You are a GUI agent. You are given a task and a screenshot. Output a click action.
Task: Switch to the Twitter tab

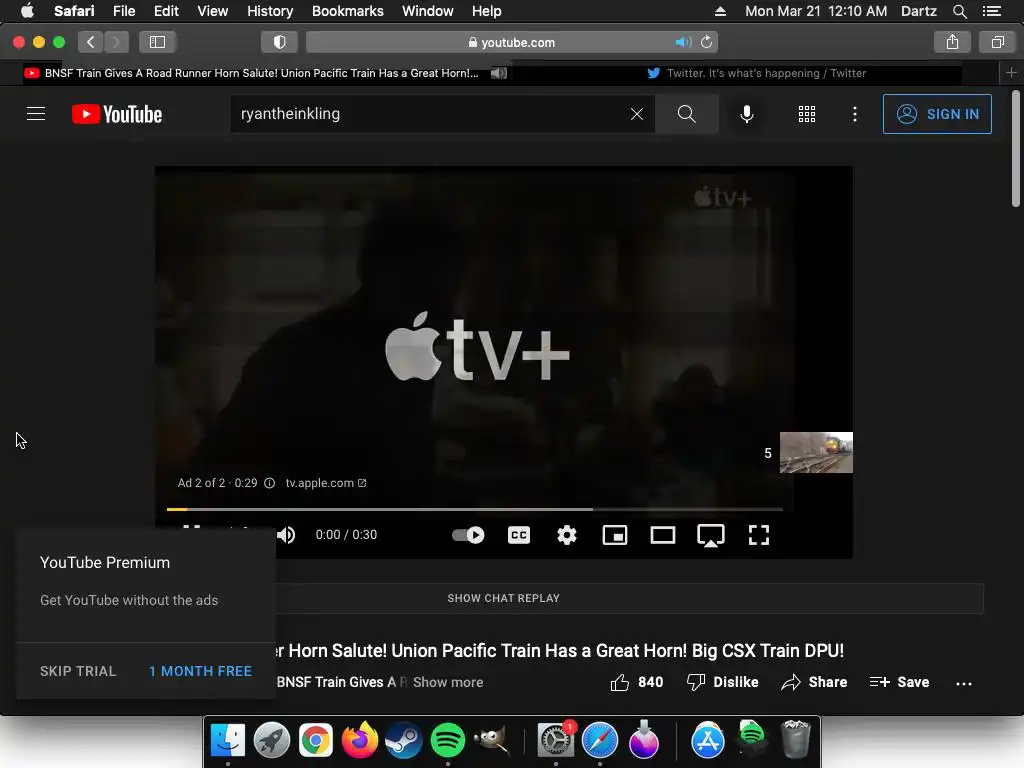pyautogui.click(x=757, y=73)
